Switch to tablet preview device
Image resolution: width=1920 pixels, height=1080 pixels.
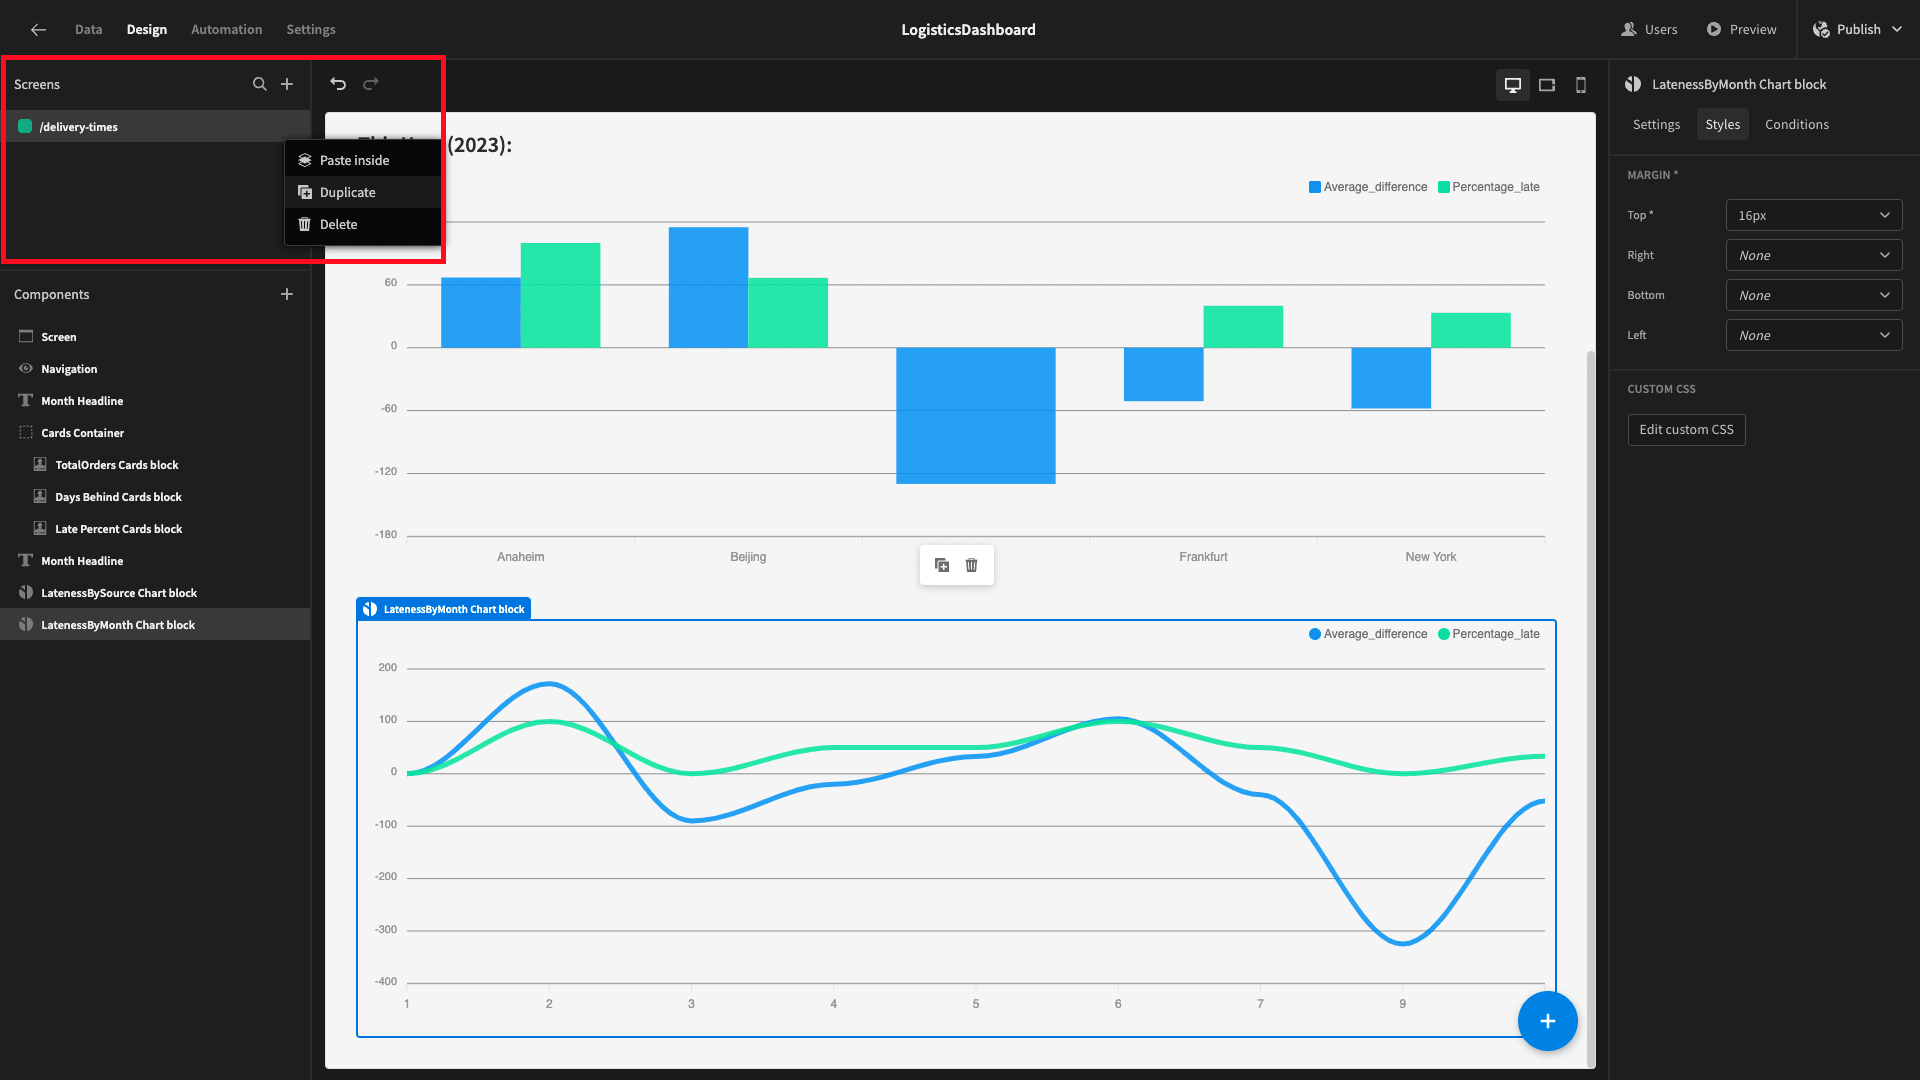(1547, 85)
